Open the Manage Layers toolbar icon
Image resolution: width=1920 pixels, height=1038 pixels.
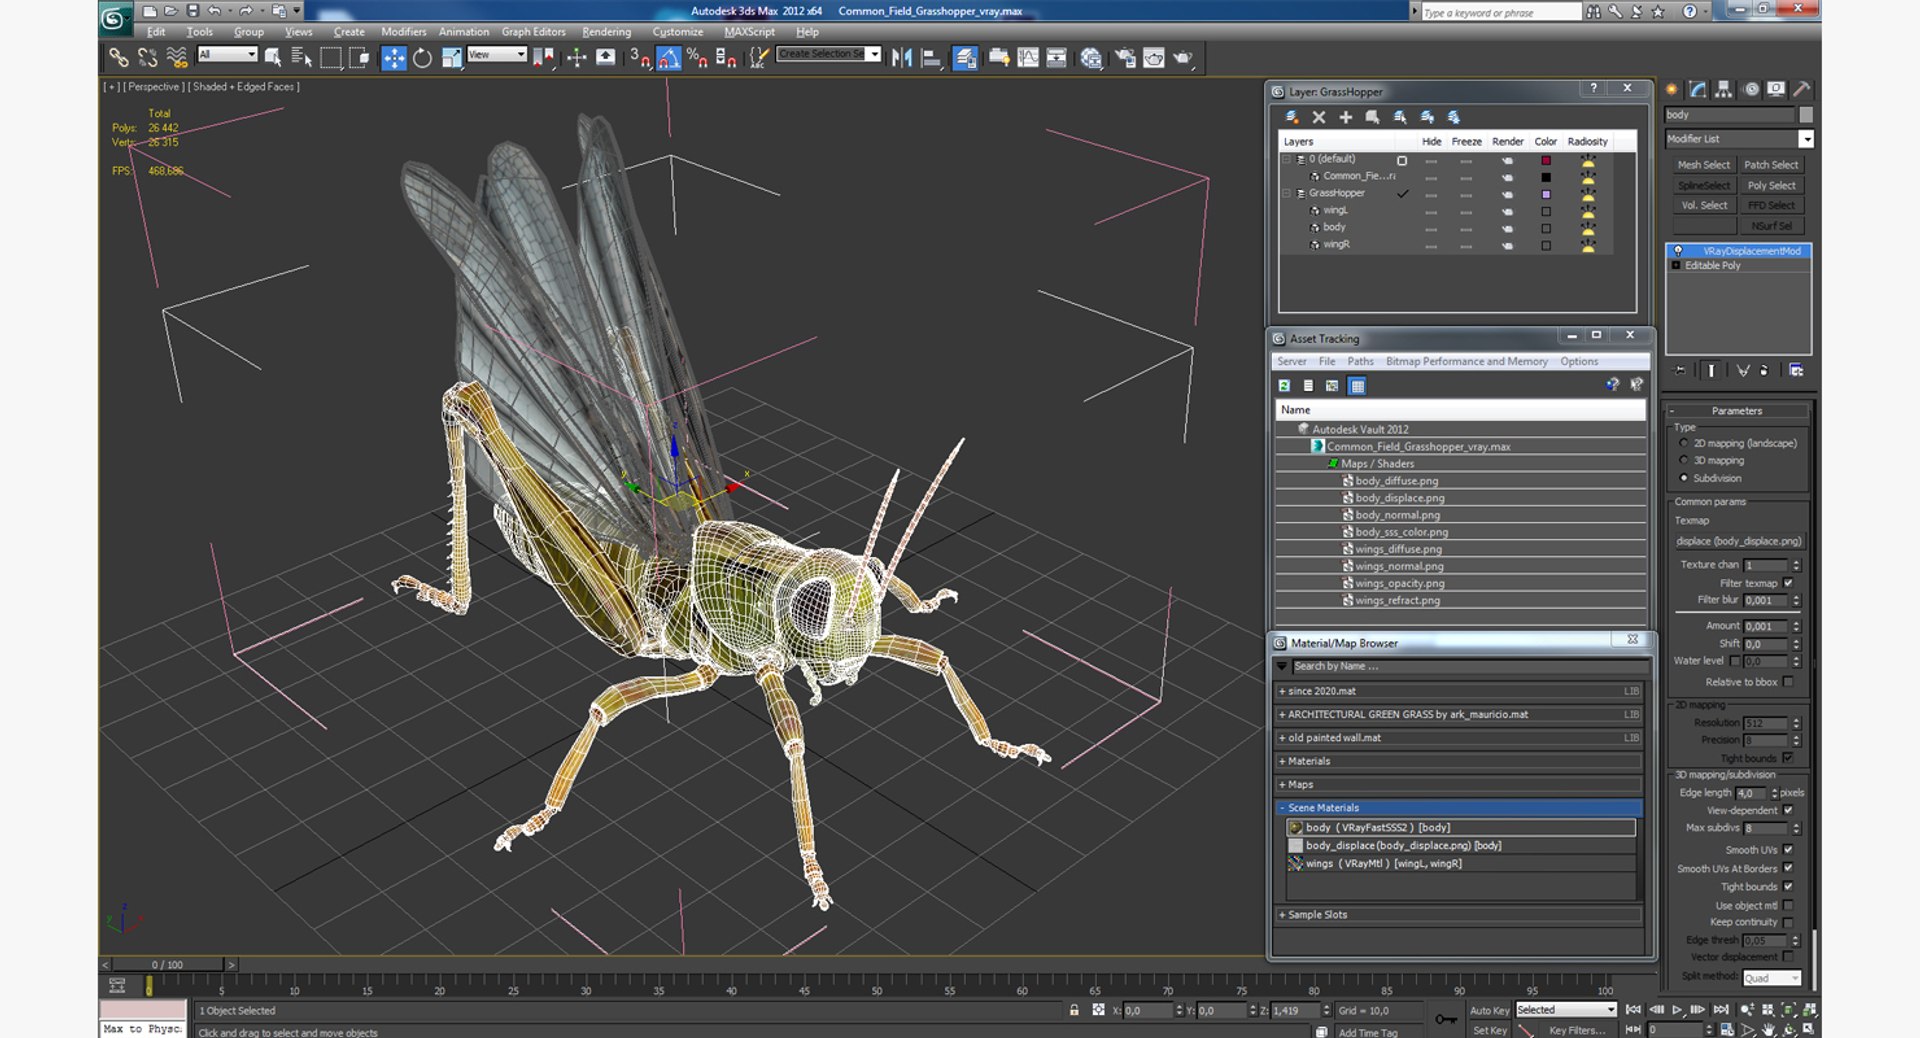965,58
